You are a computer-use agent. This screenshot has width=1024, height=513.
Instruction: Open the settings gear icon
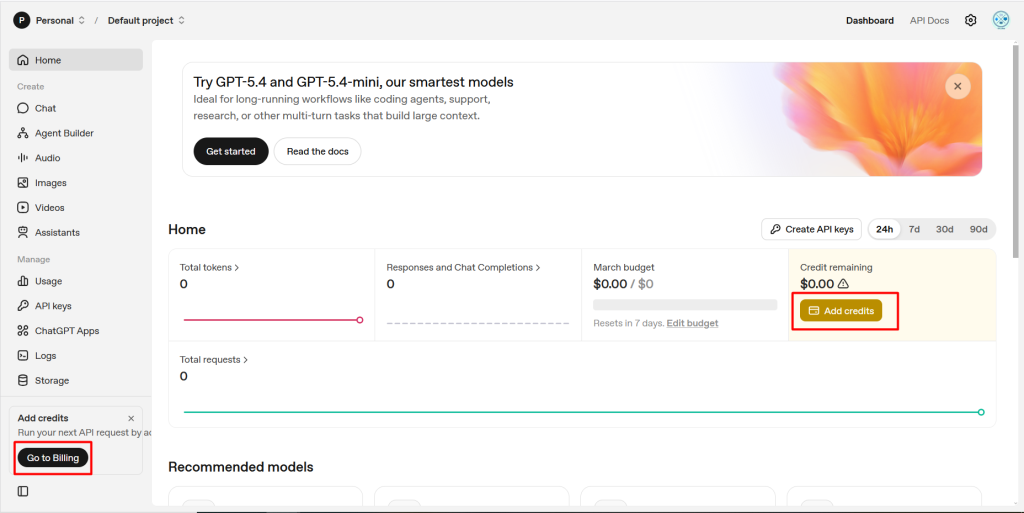(970, 20)
